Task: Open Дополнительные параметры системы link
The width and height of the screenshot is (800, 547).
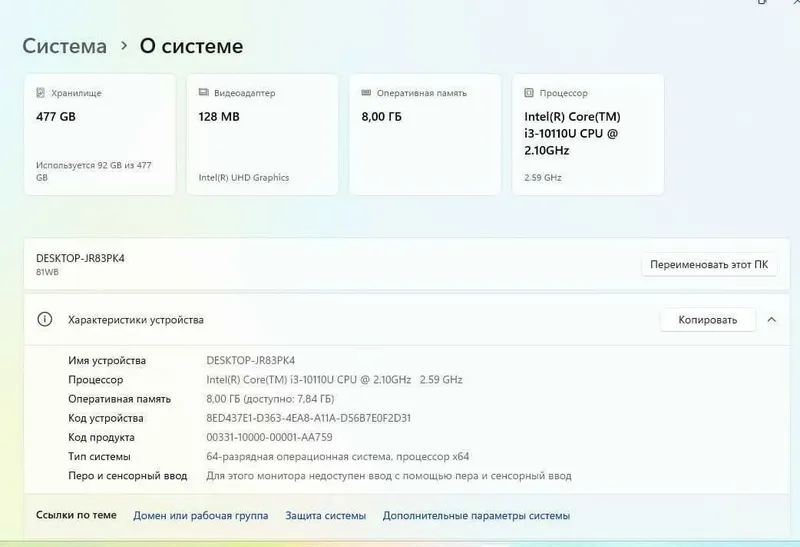Action: coord(476,515)
